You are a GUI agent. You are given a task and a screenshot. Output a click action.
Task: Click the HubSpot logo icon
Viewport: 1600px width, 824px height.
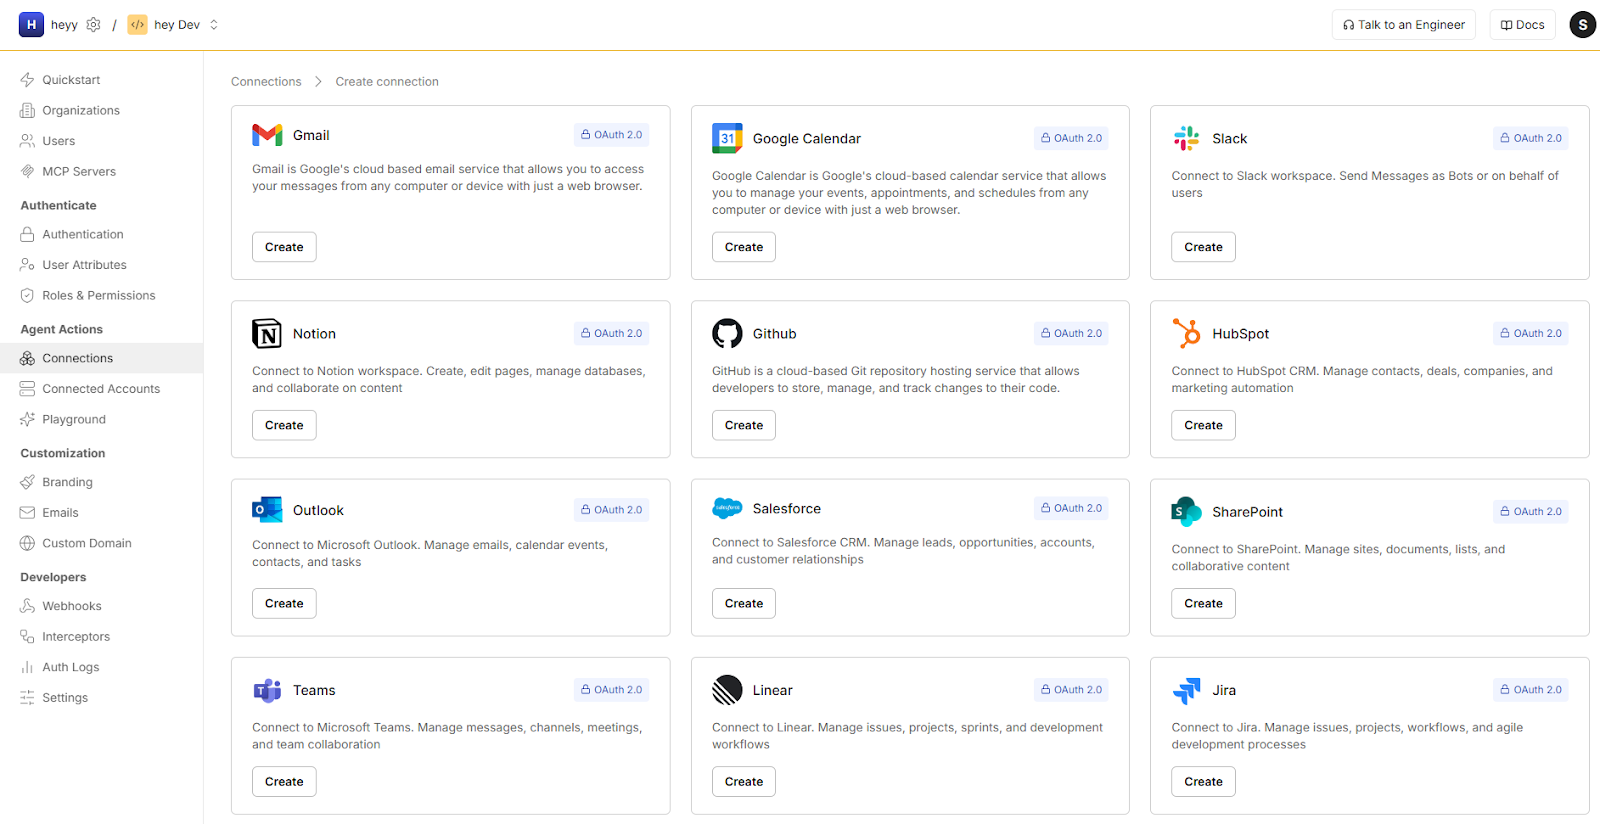tap(1187, 333)
